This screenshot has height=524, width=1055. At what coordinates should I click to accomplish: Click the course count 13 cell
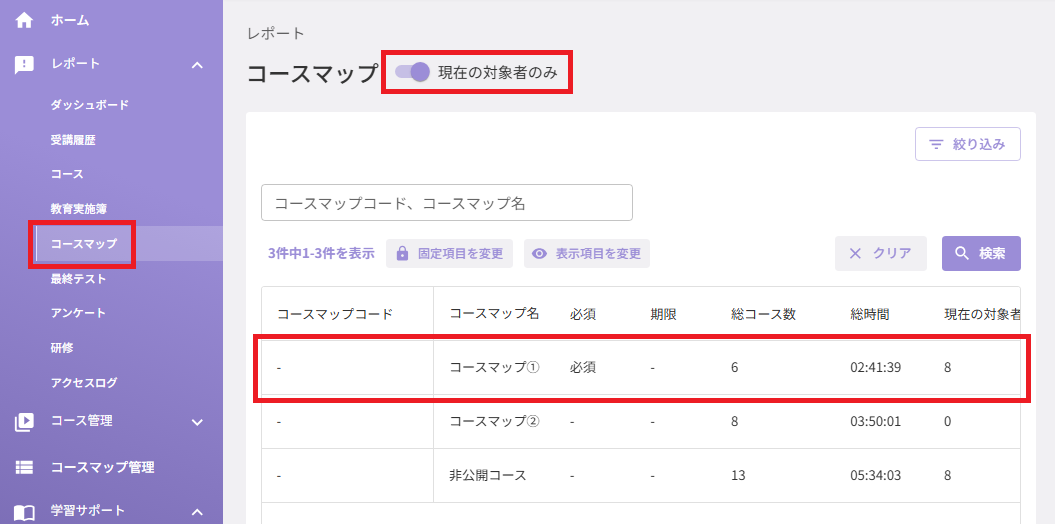coord(738,476)
